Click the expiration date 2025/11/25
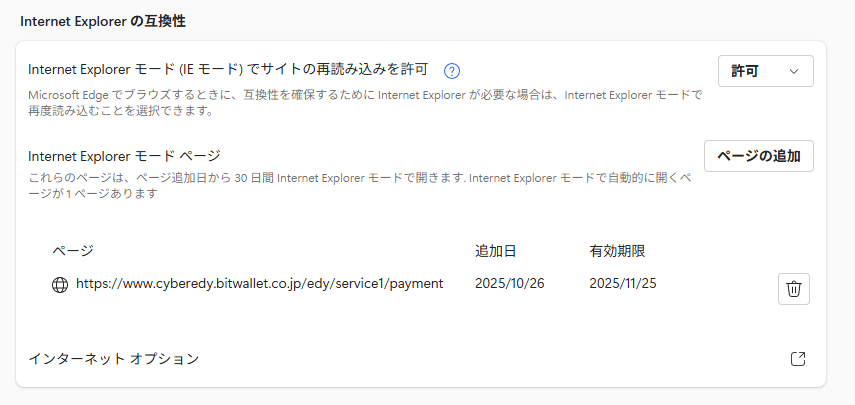855x405 pixels. point(623,284)
